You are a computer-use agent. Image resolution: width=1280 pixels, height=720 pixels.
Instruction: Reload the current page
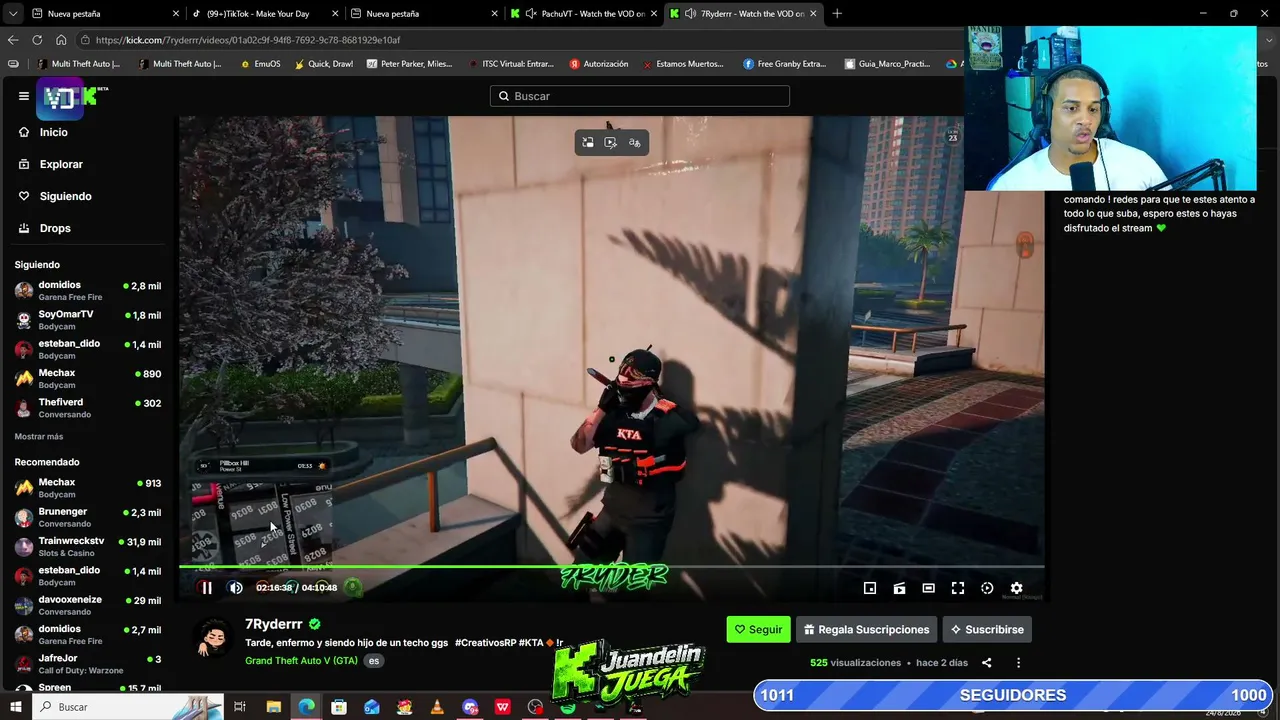pos(37,40)
